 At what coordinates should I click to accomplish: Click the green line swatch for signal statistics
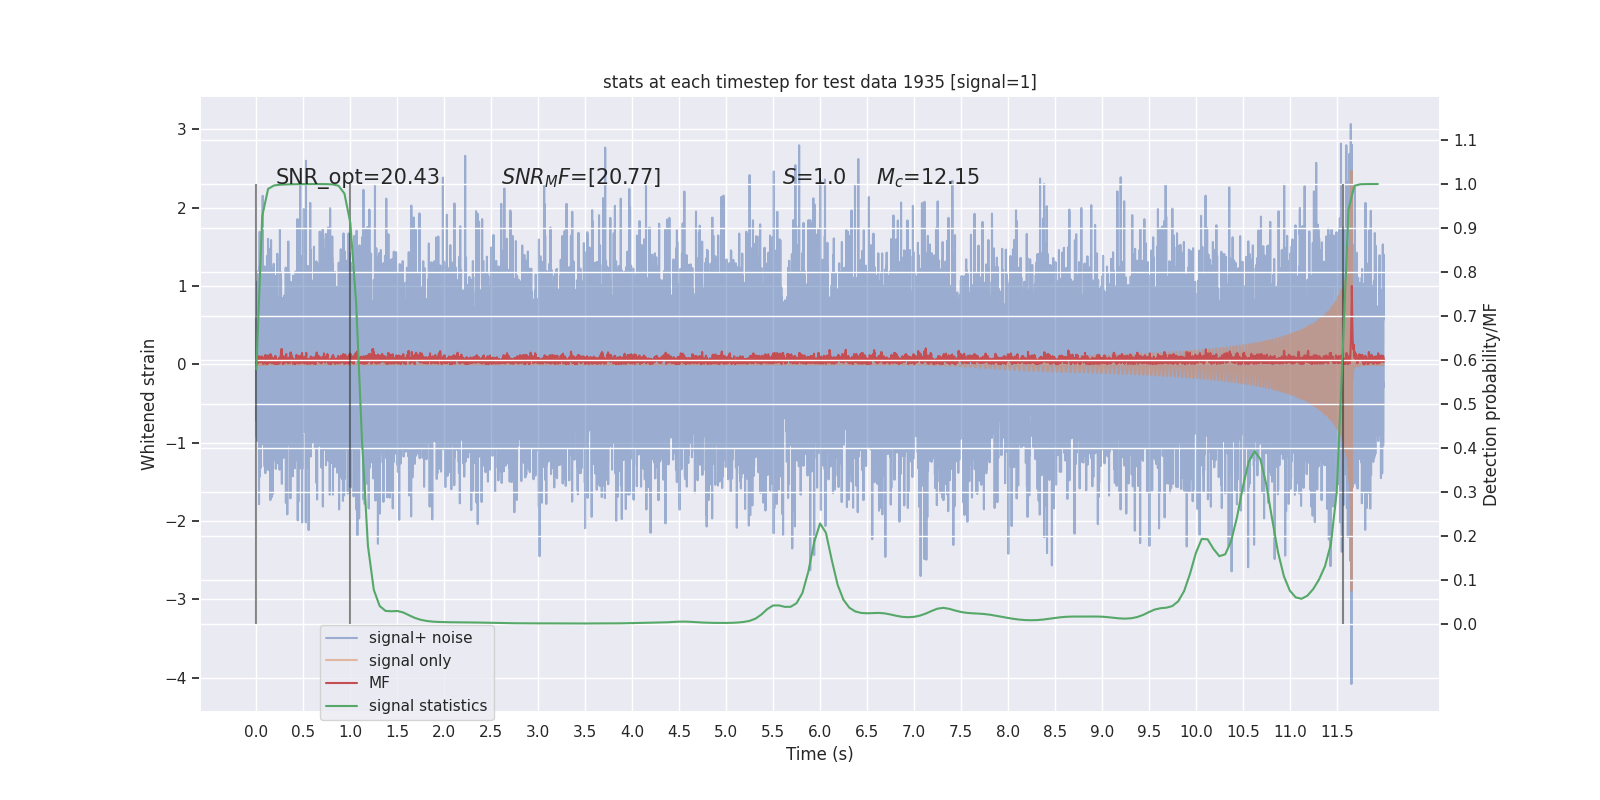point(342,705)
